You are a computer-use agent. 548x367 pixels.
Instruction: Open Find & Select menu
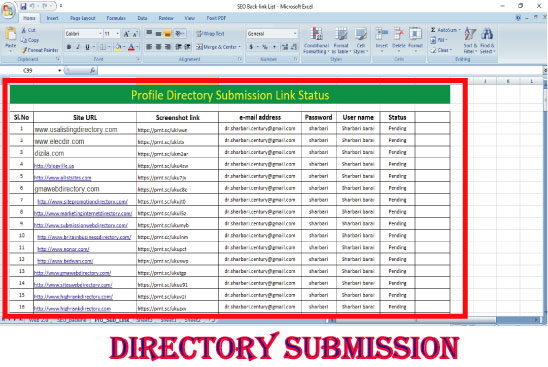487,40
